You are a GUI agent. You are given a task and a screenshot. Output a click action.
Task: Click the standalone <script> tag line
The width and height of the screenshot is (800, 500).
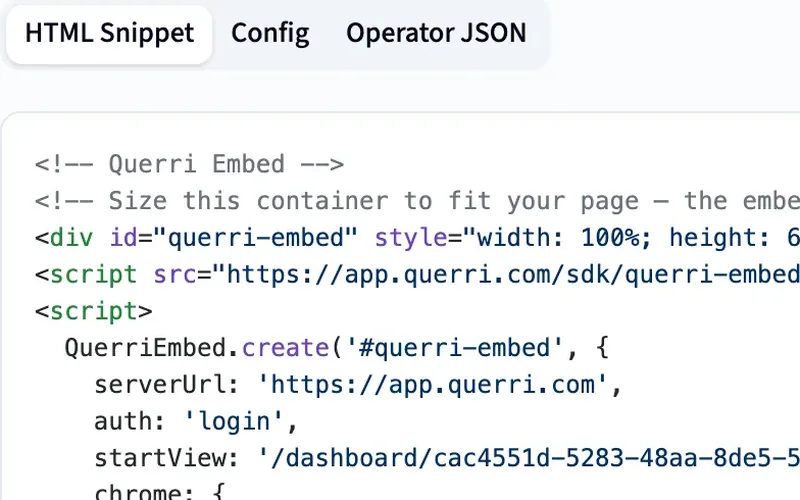tap(93, 311)
